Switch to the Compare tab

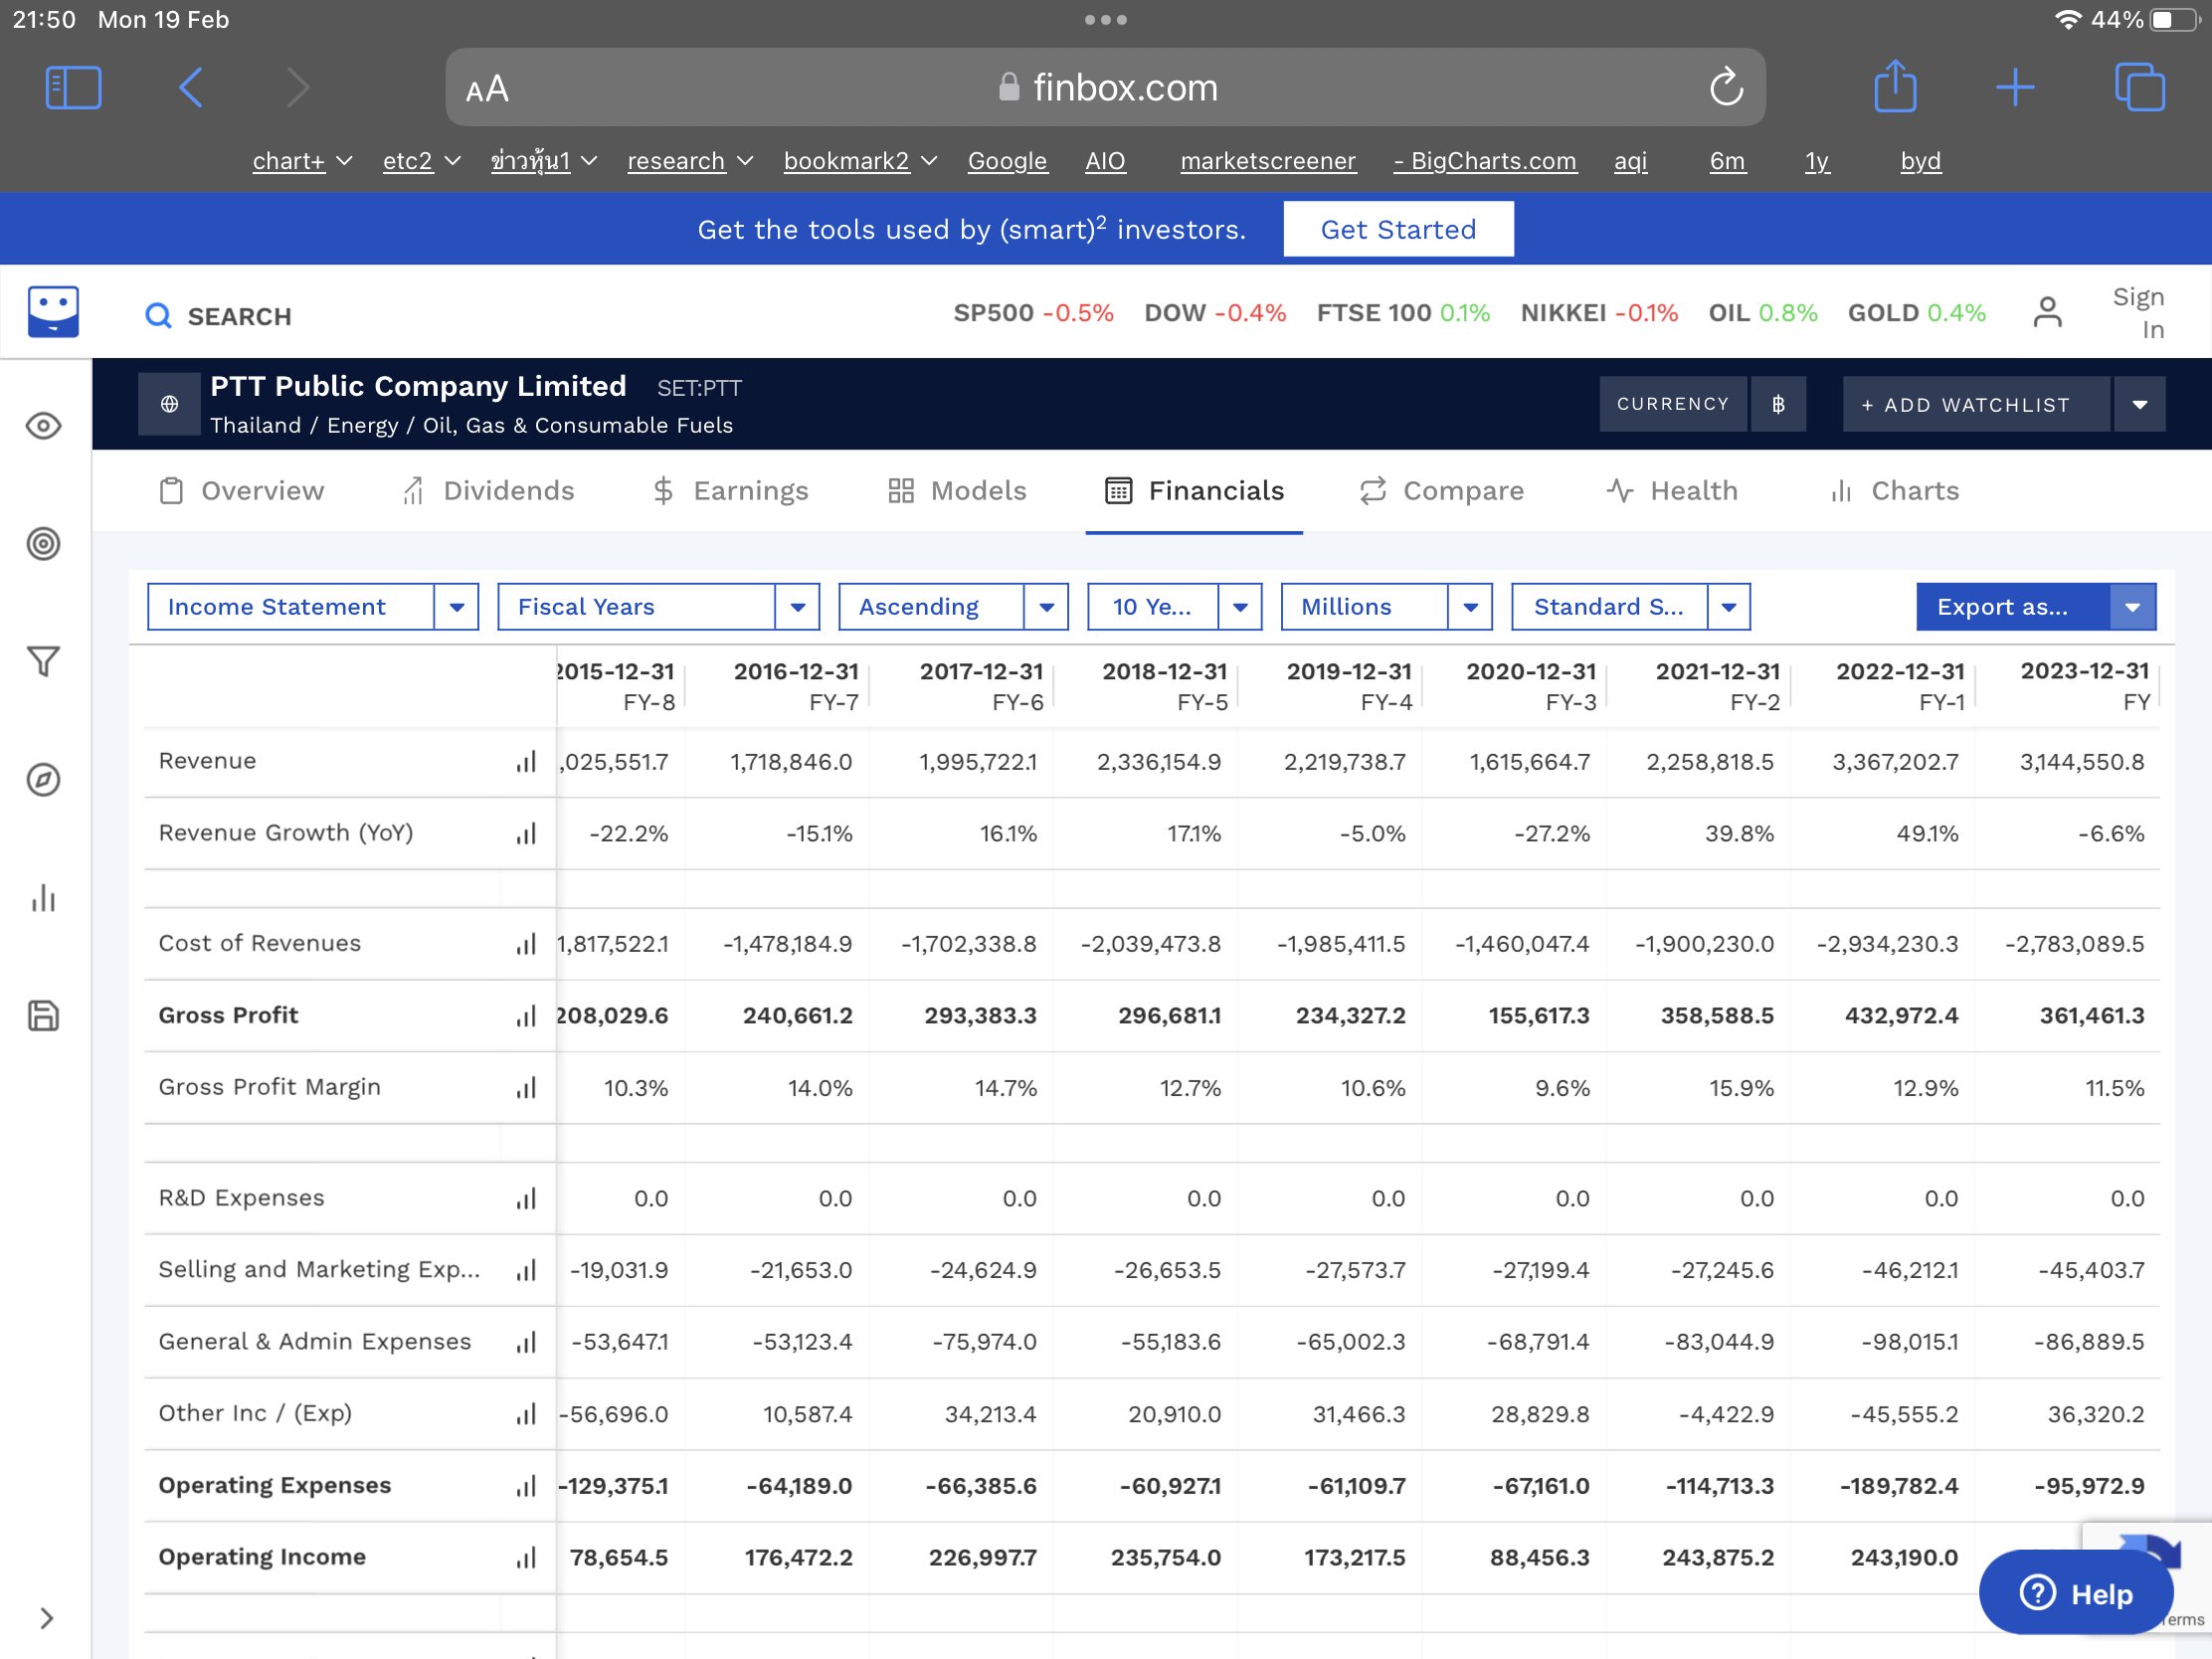[1441, 491]
